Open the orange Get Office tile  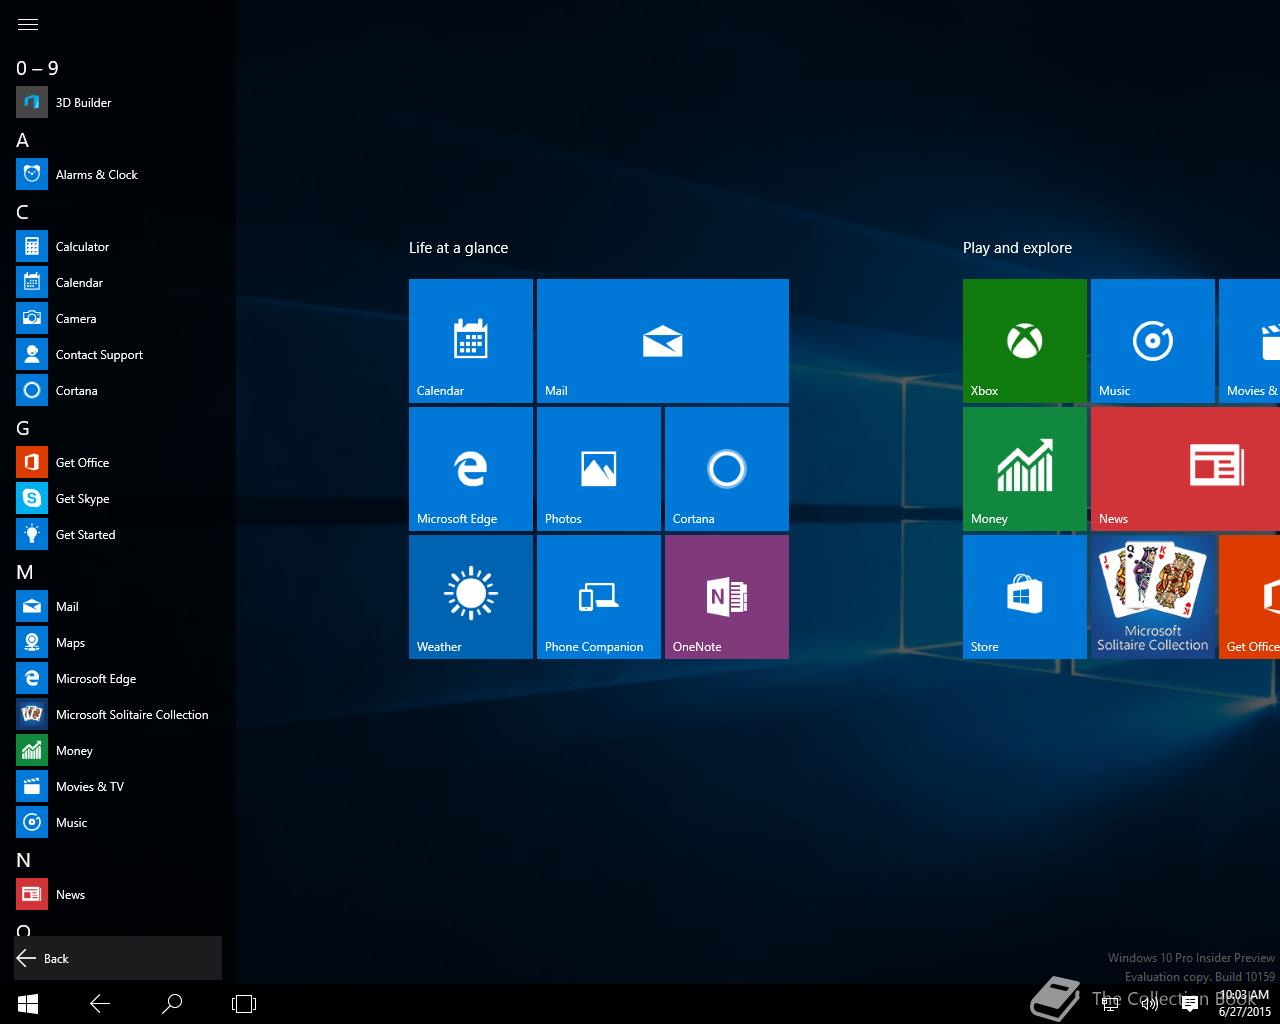click(1249, 597)
